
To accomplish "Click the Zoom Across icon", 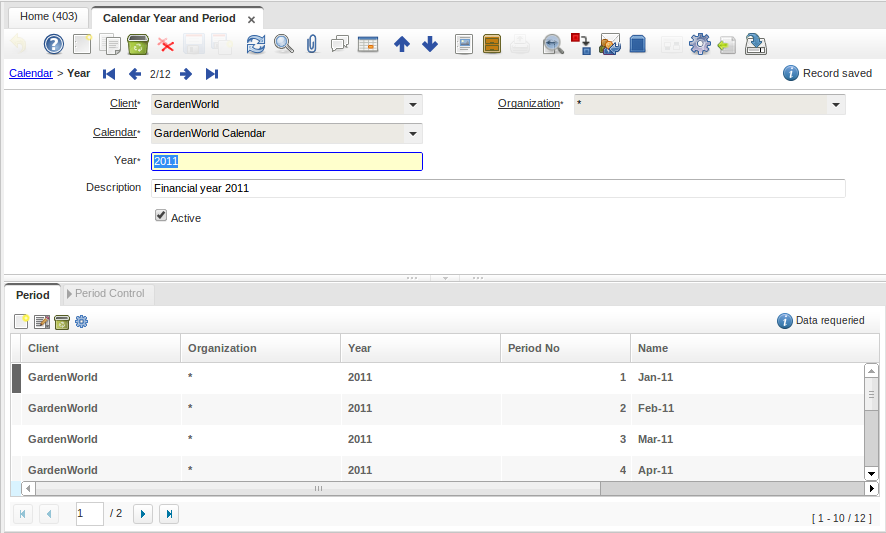I will coord(553,44).
